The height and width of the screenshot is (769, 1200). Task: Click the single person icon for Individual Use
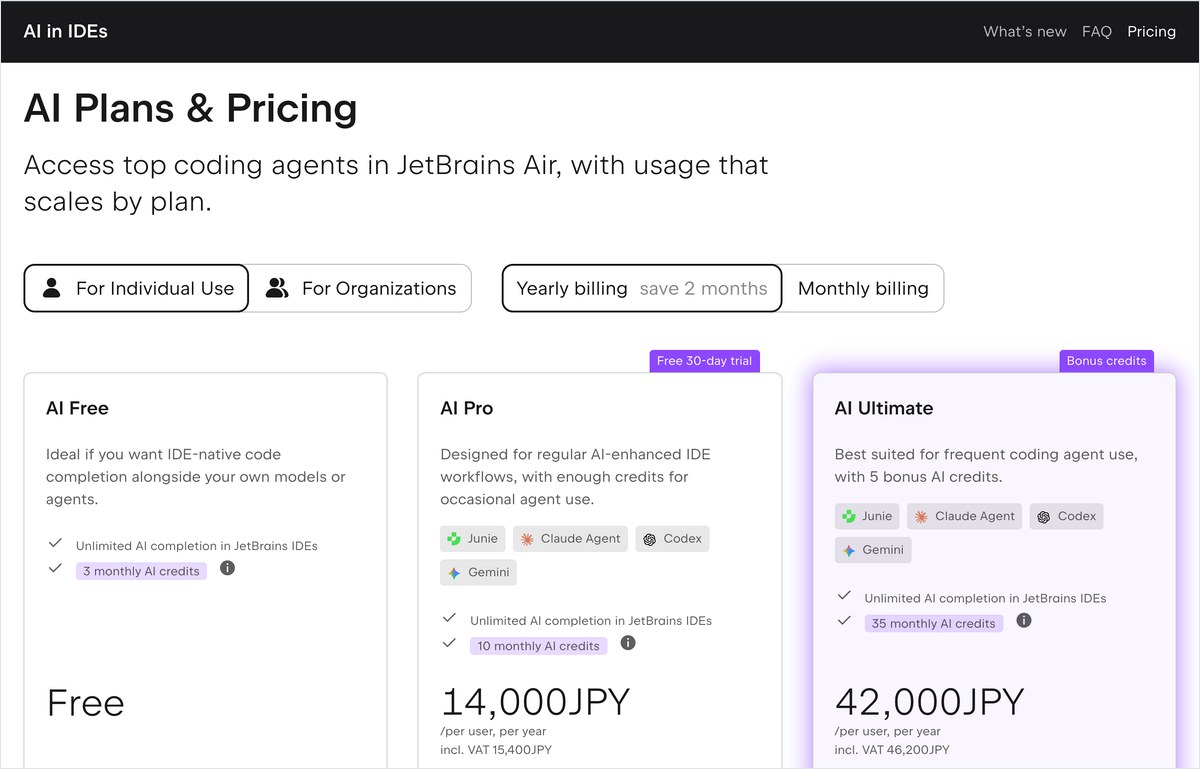[x=52, y=288]
